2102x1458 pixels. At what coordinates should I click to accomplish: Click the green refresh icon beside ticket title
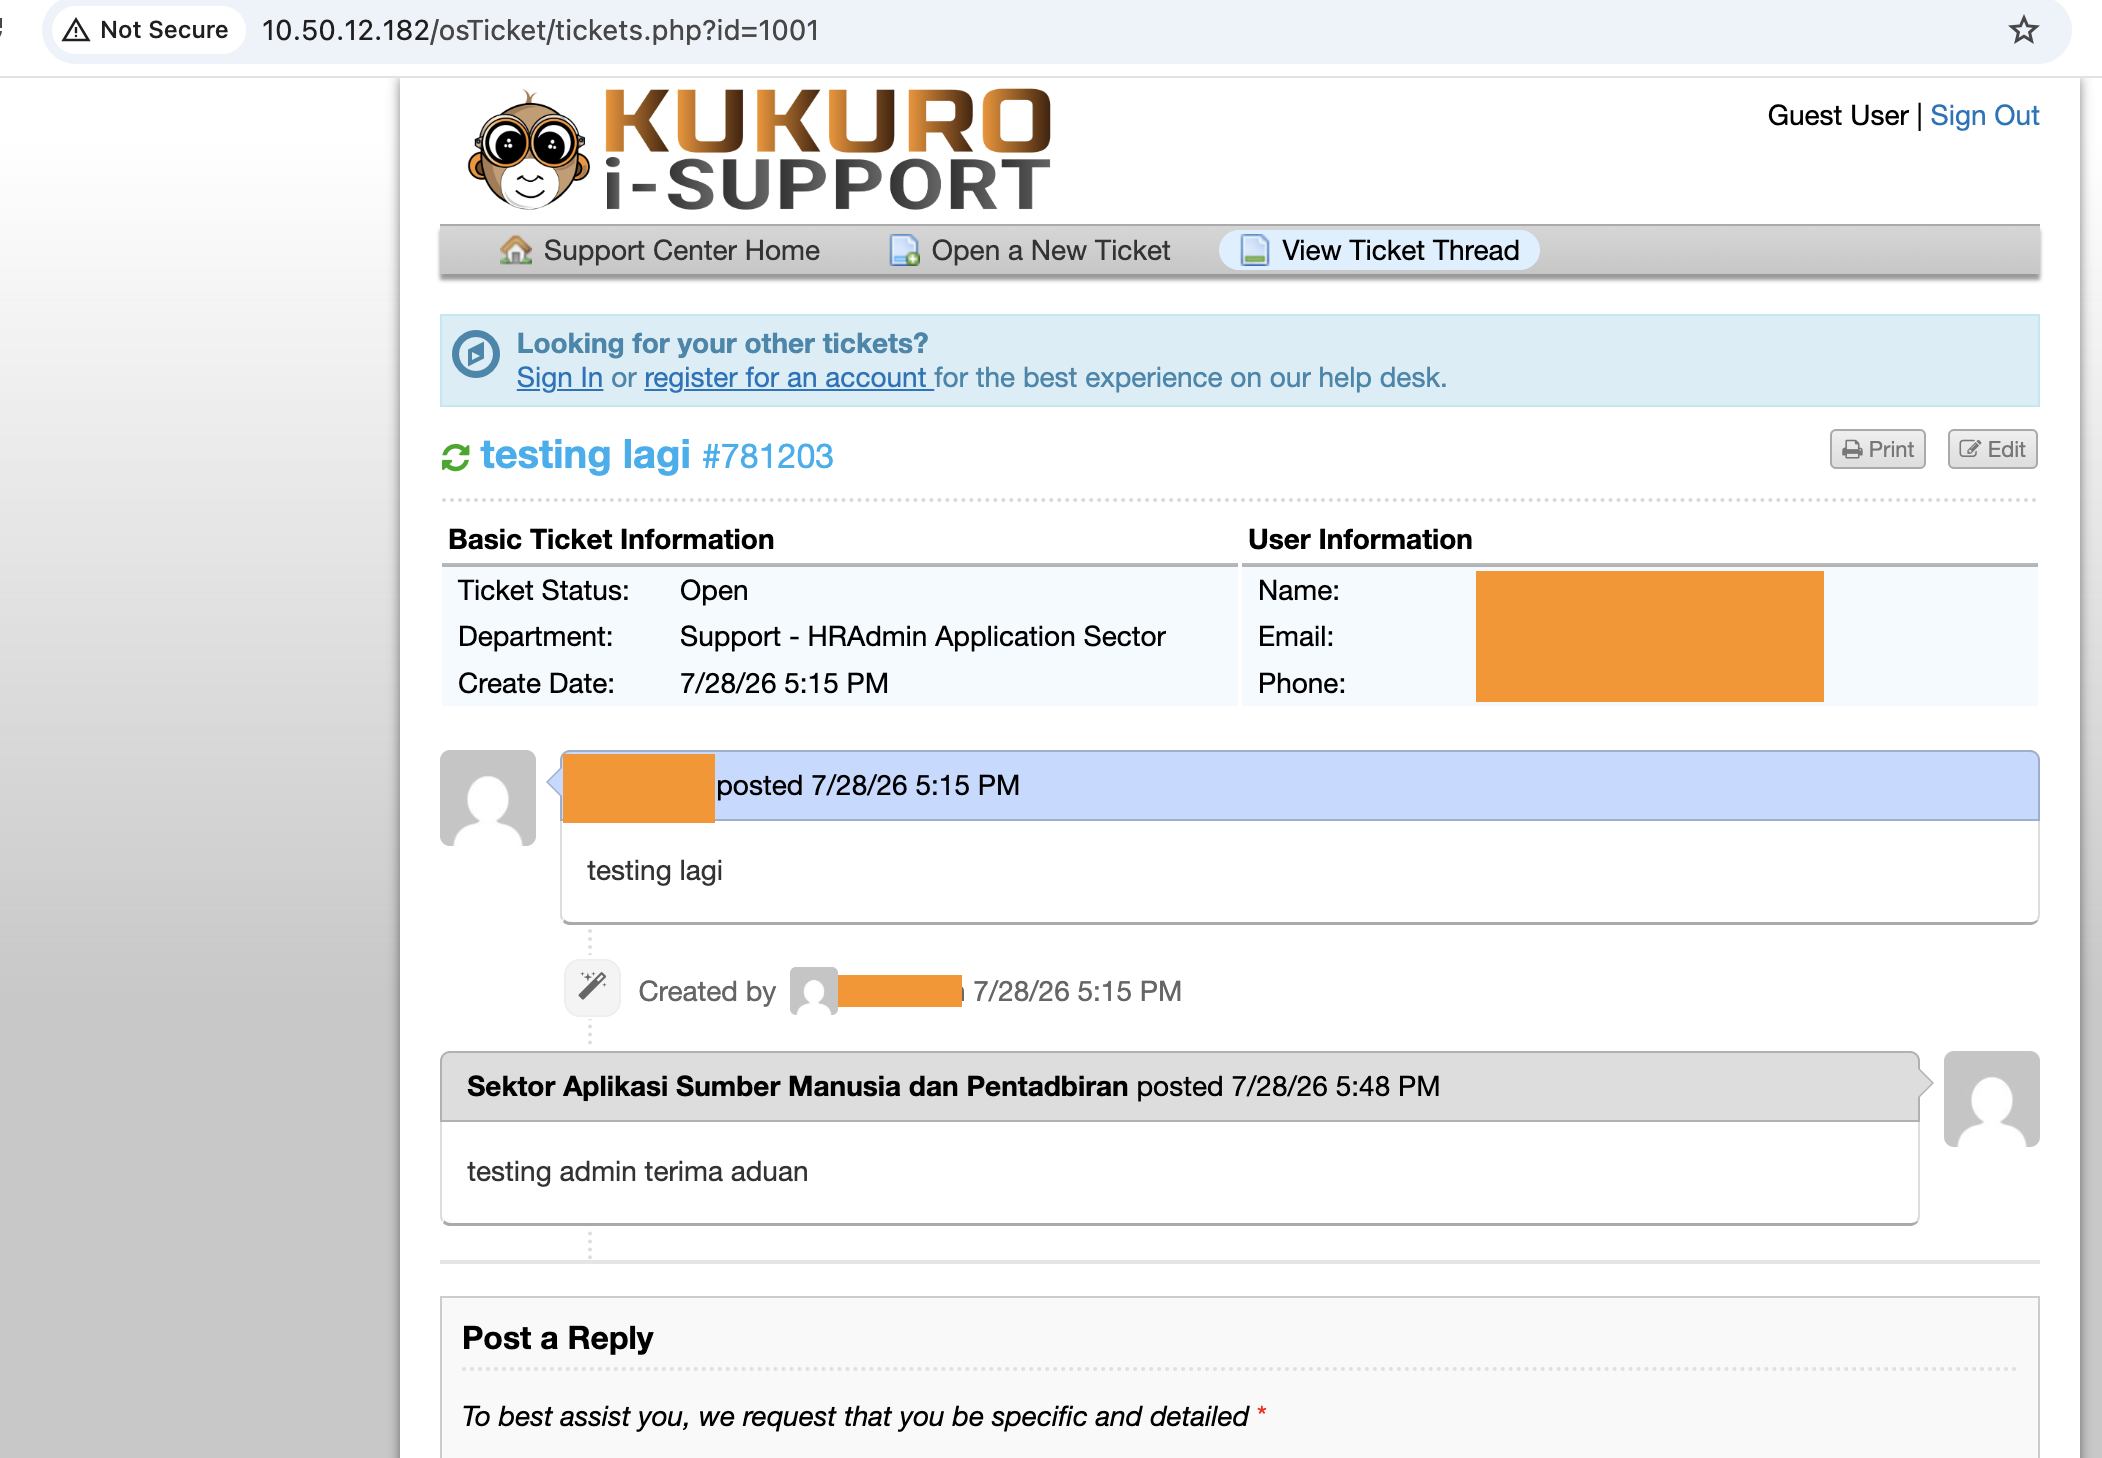point(456,457)
